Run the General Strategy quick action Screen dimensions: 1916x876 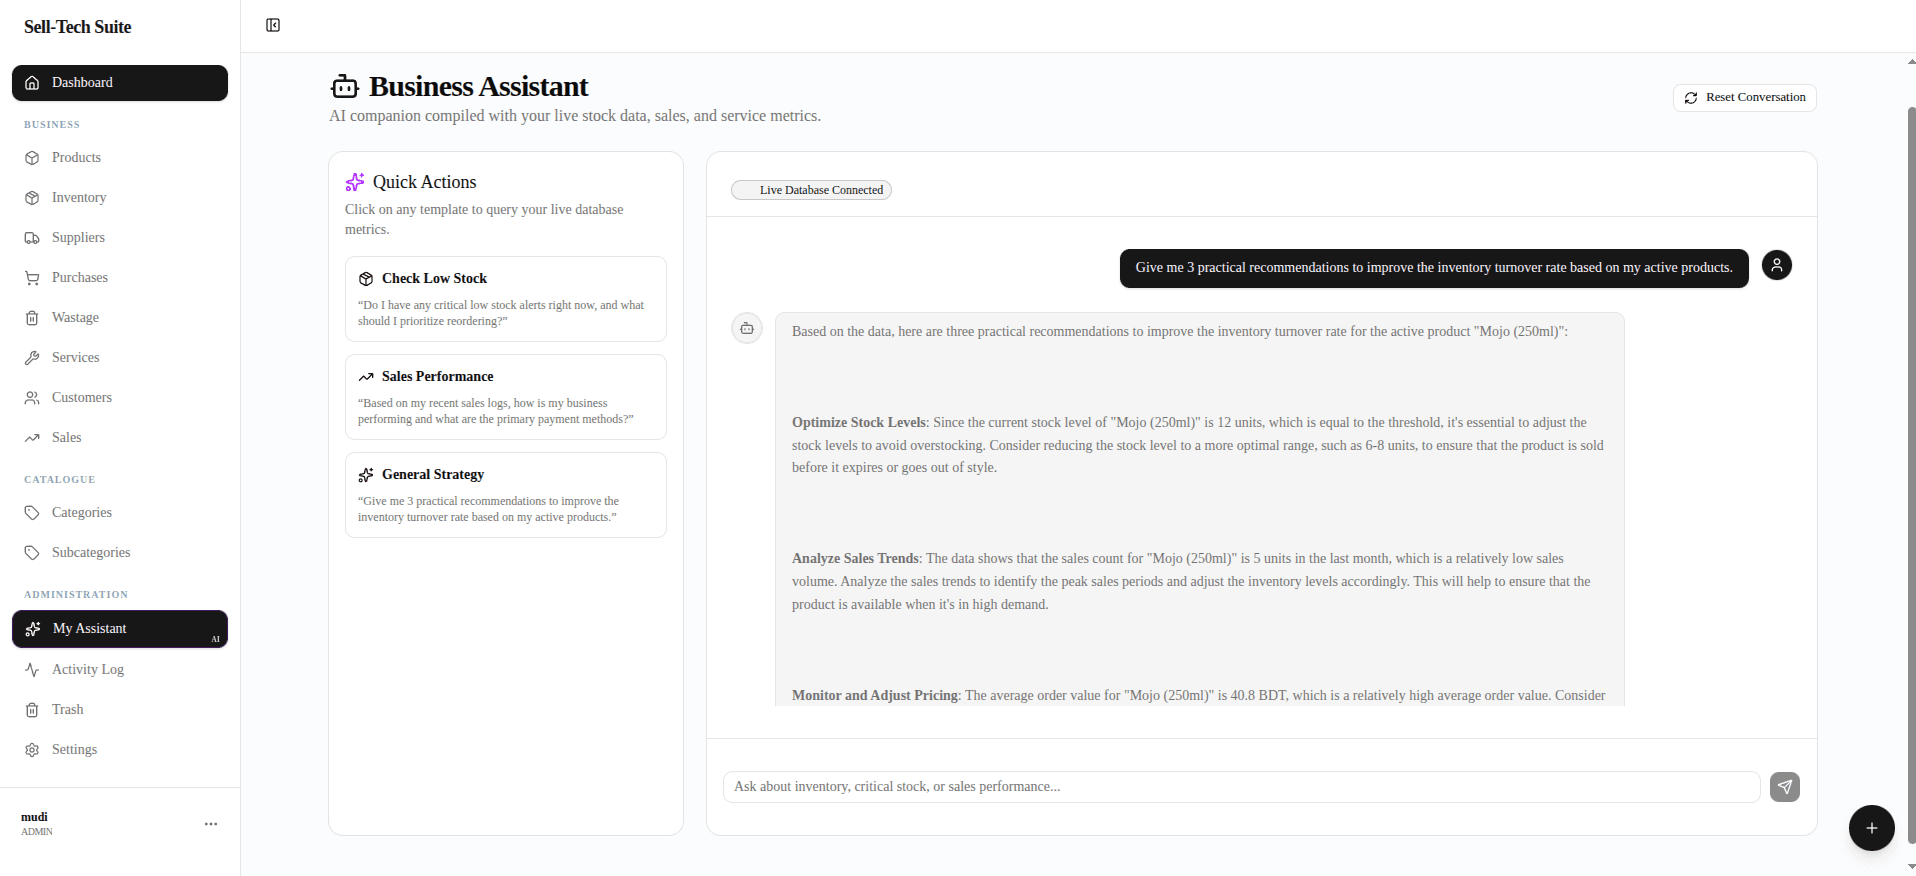pyautogui.click(x=506, y=495)
